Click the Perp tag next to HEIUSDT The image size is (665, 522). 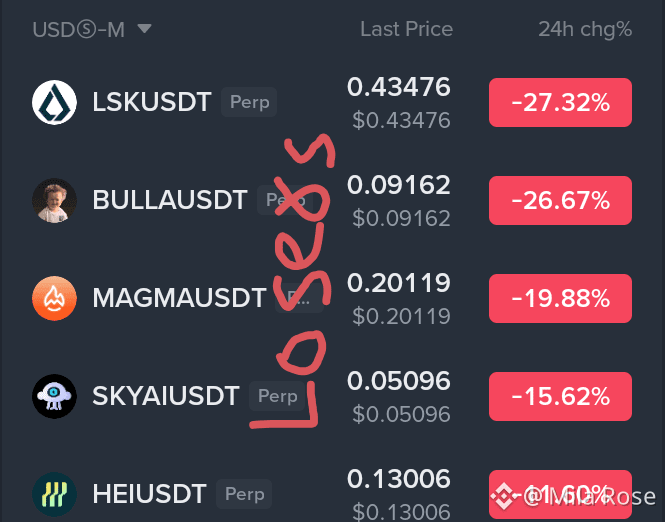click(244, 494)
